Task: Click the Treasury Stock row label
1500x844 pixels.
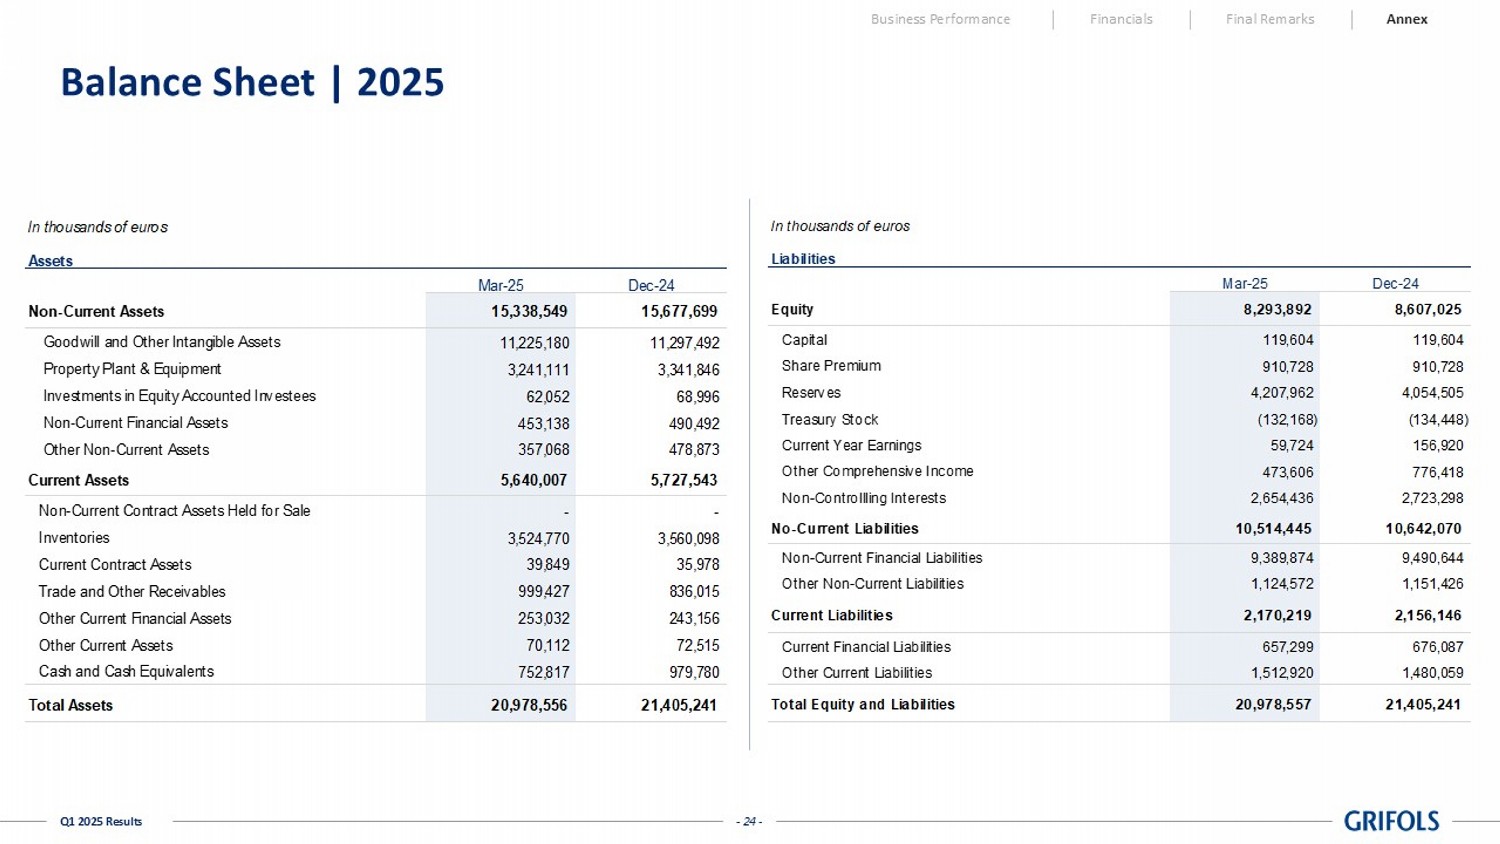Action: click(x=830, y=420)
